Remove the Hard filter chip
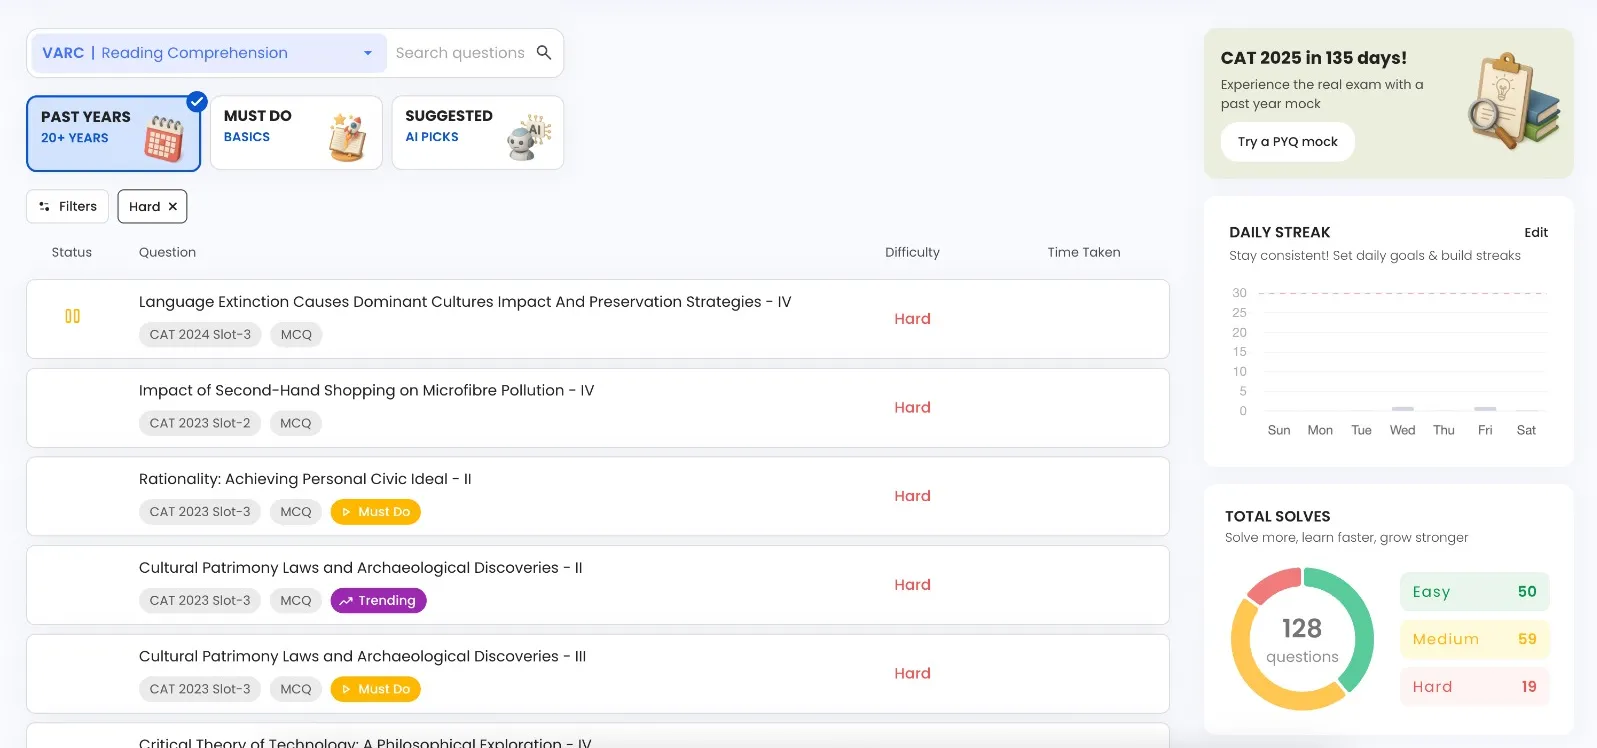1597x748 pixels. click(173, 207)
